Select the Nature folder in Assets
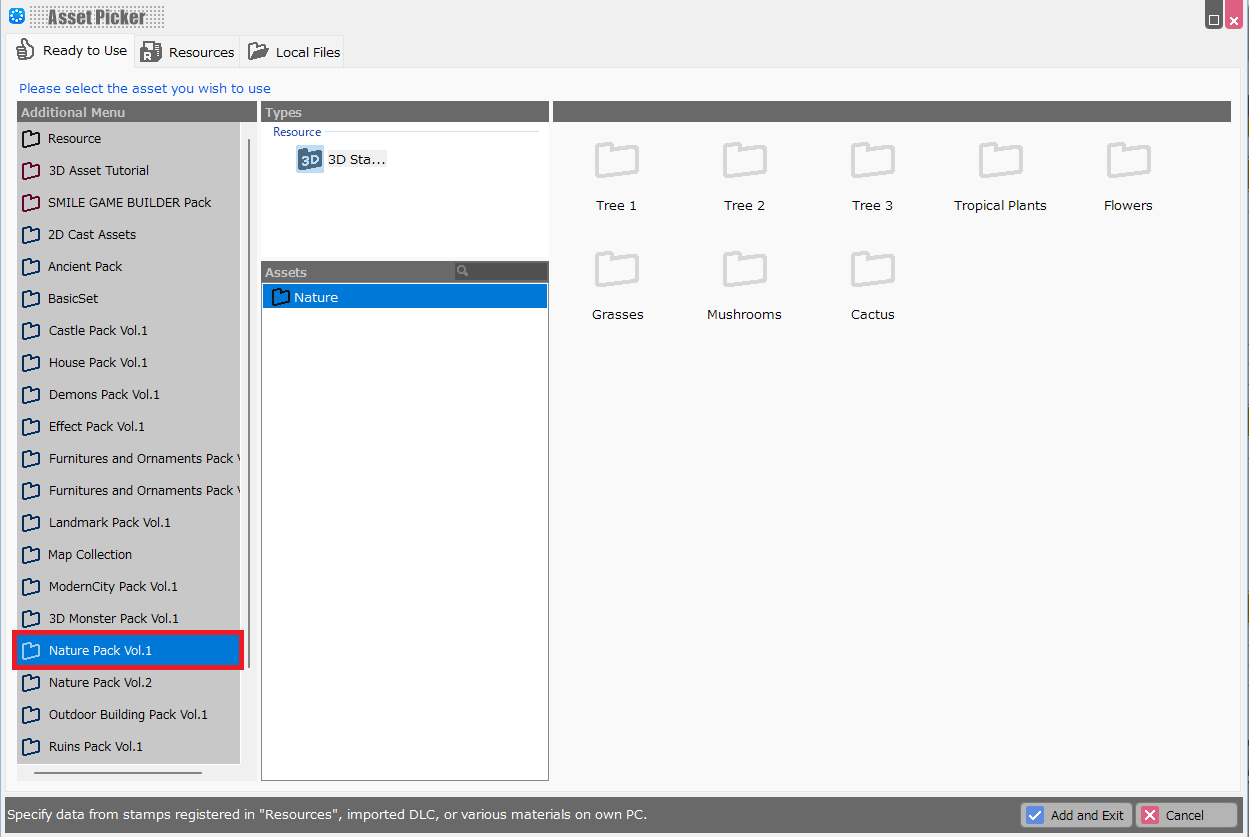 point(316,297)
